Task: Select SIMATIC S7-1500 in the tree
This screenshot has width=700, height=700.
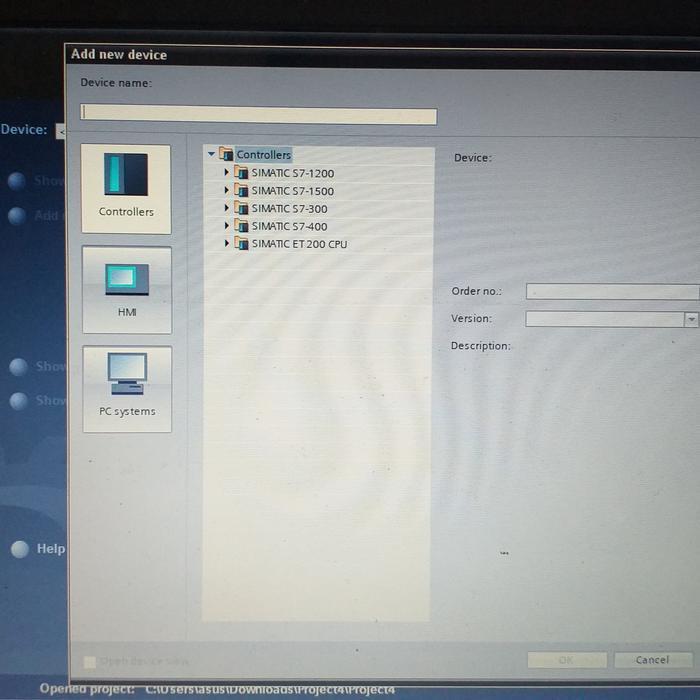Action: pyautogui.click(x=292, y=191)
